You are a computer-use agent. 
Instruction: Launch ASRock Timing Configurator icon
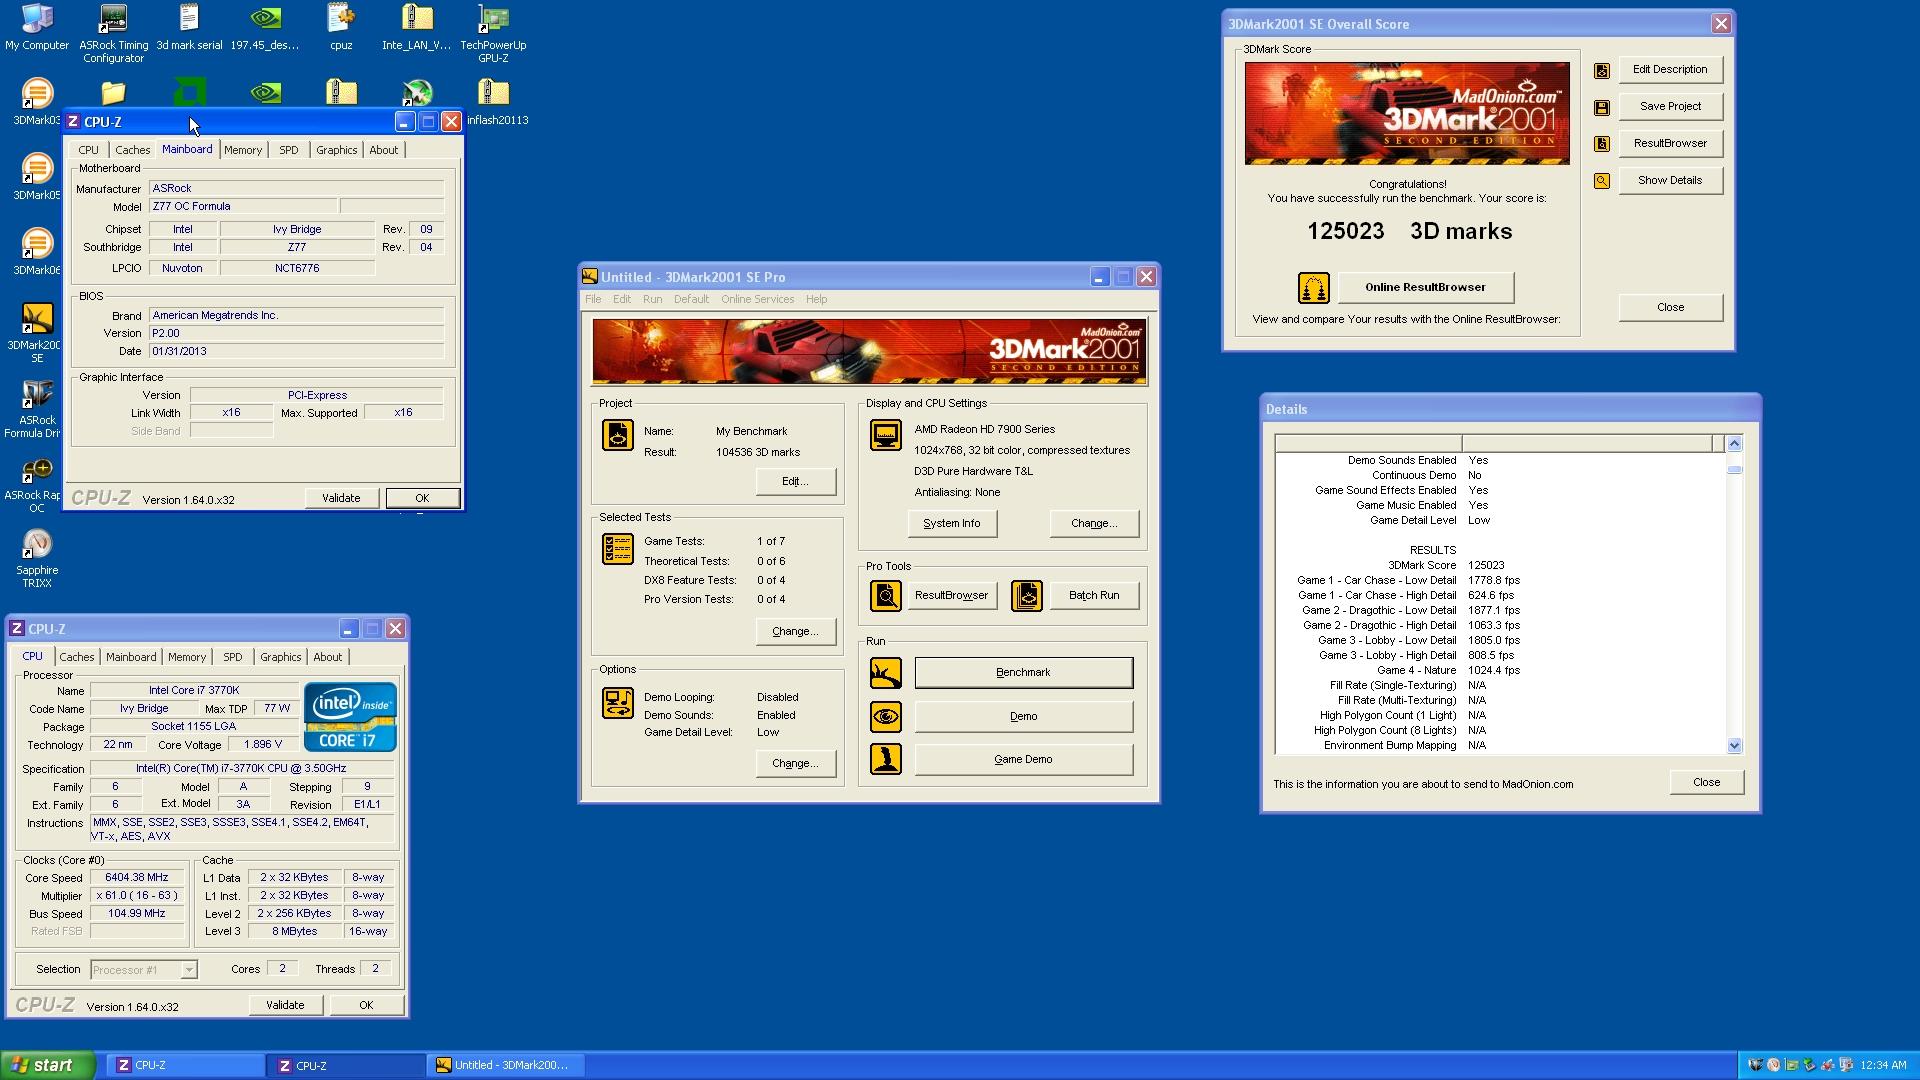coord(113,33)
